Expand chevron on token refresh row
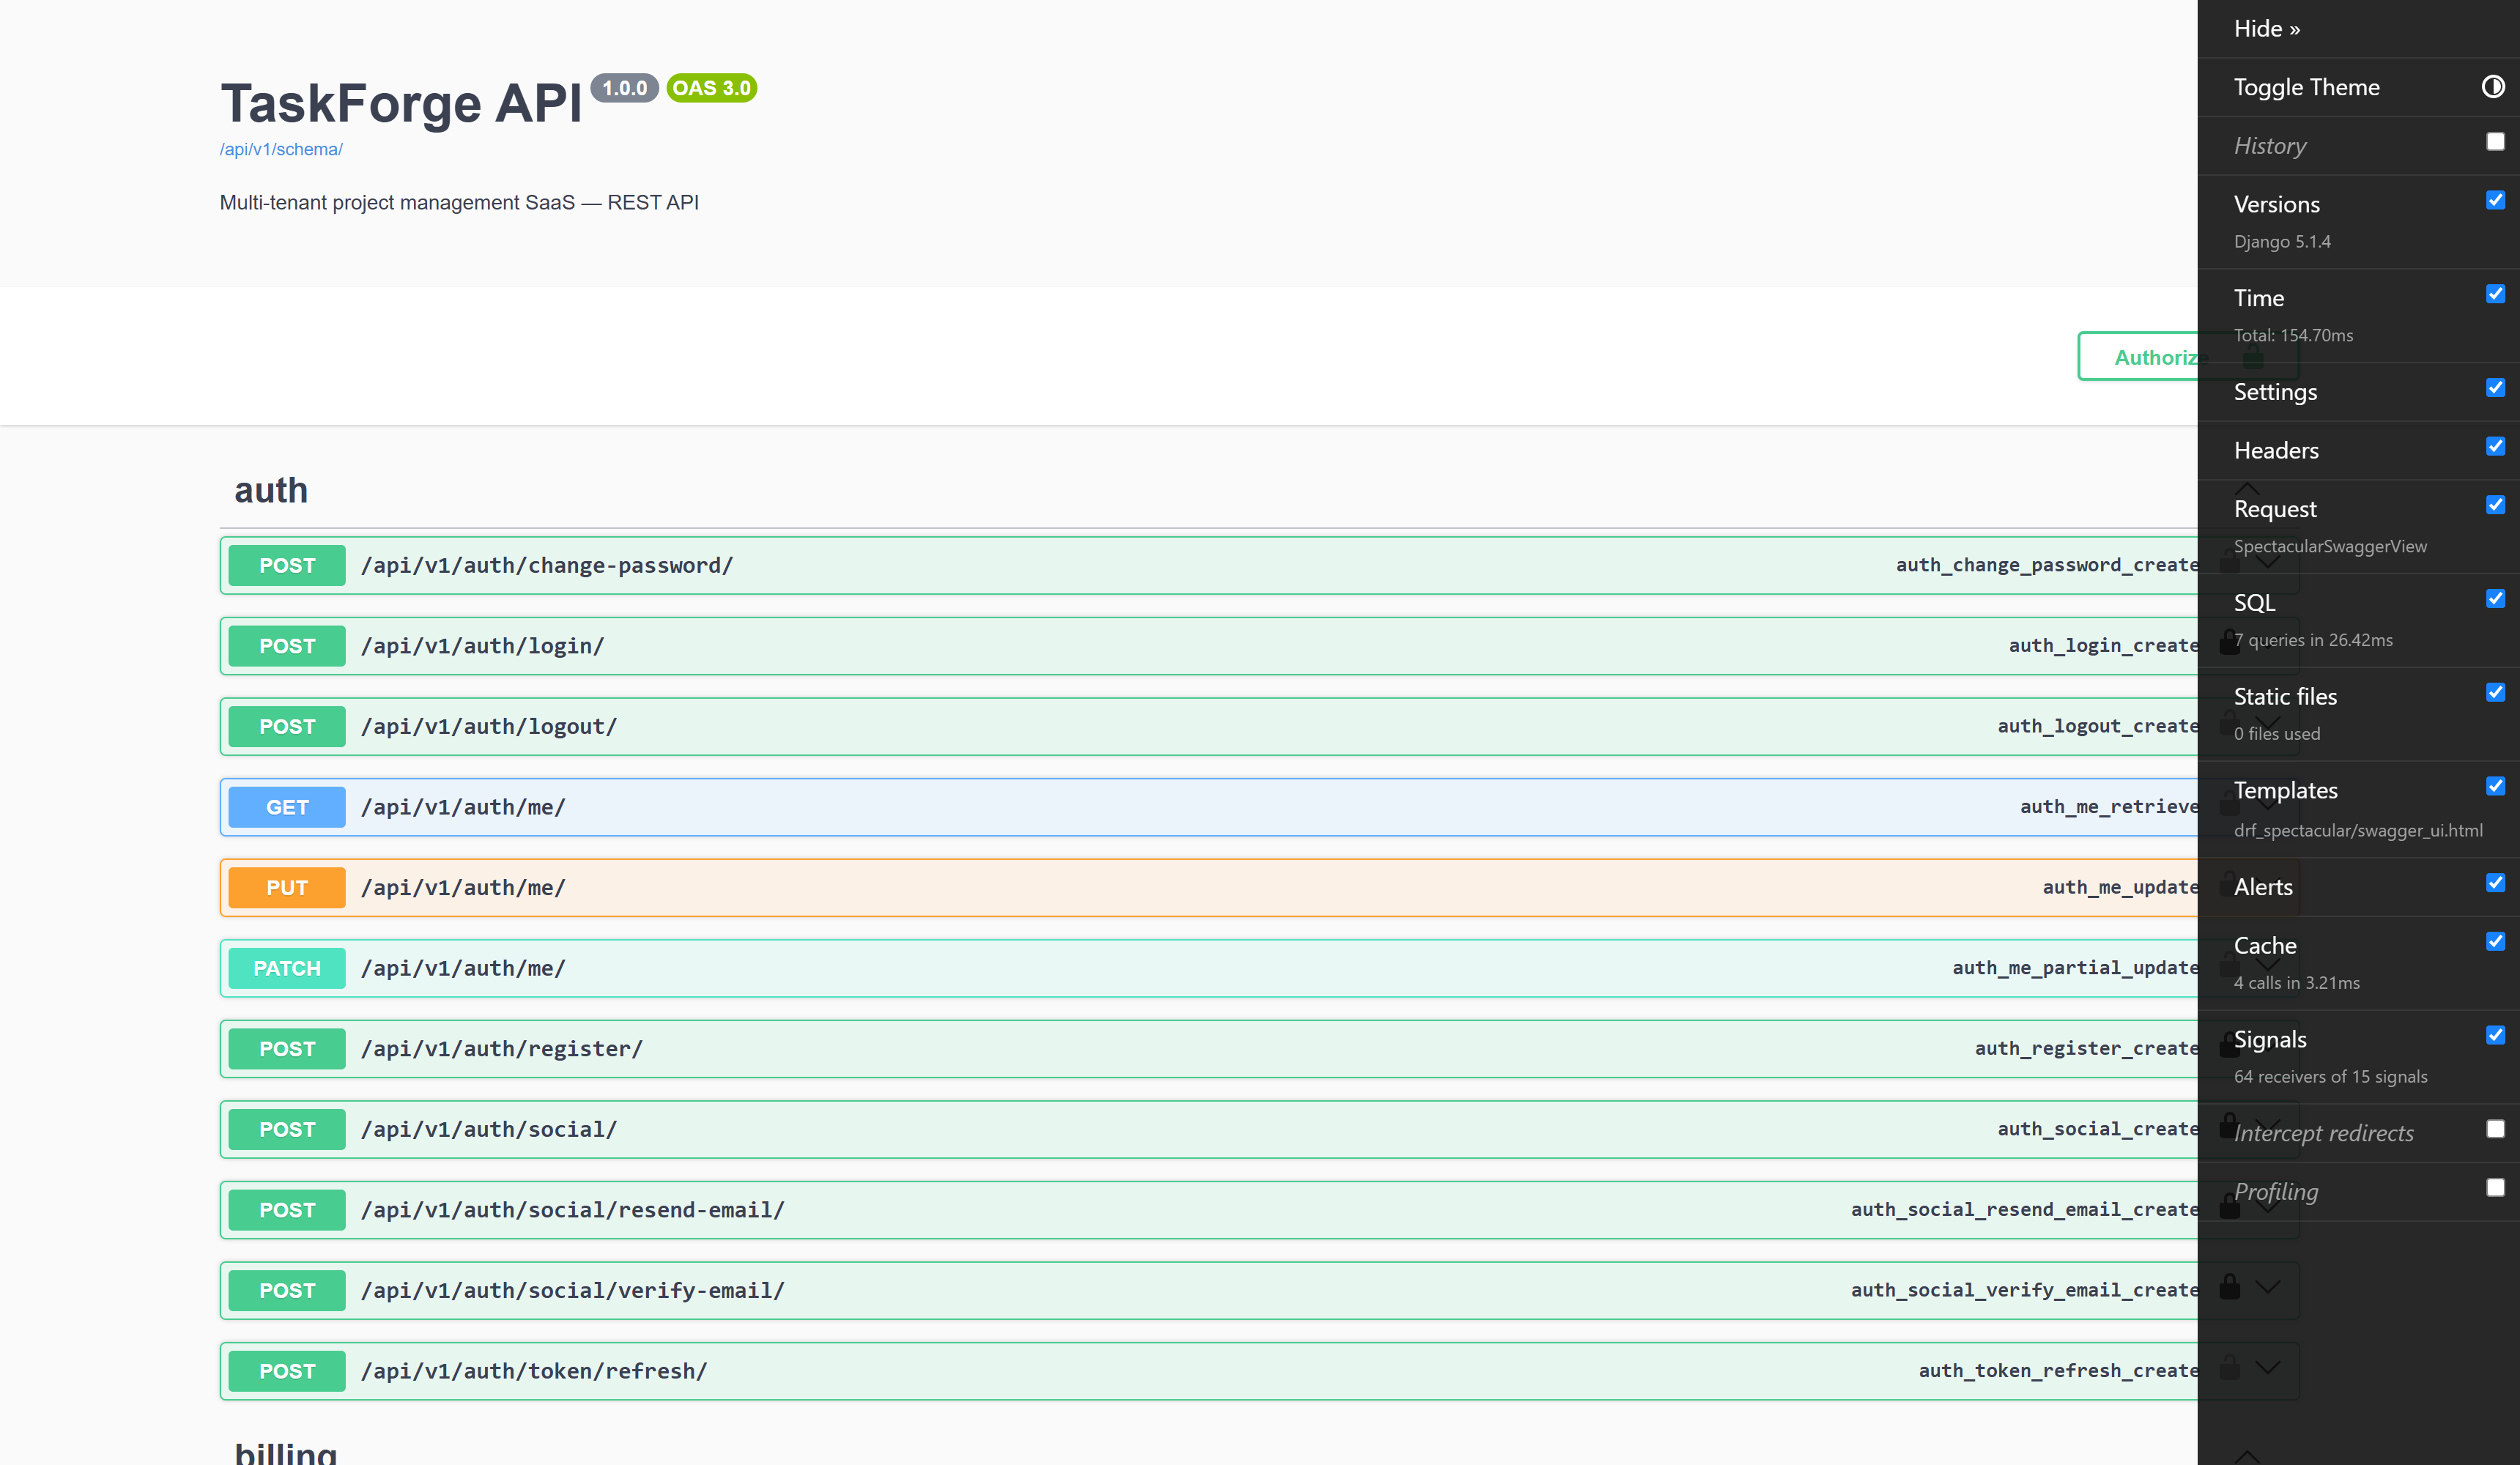The image size is (2520, 1465). click(2267, 1368)
